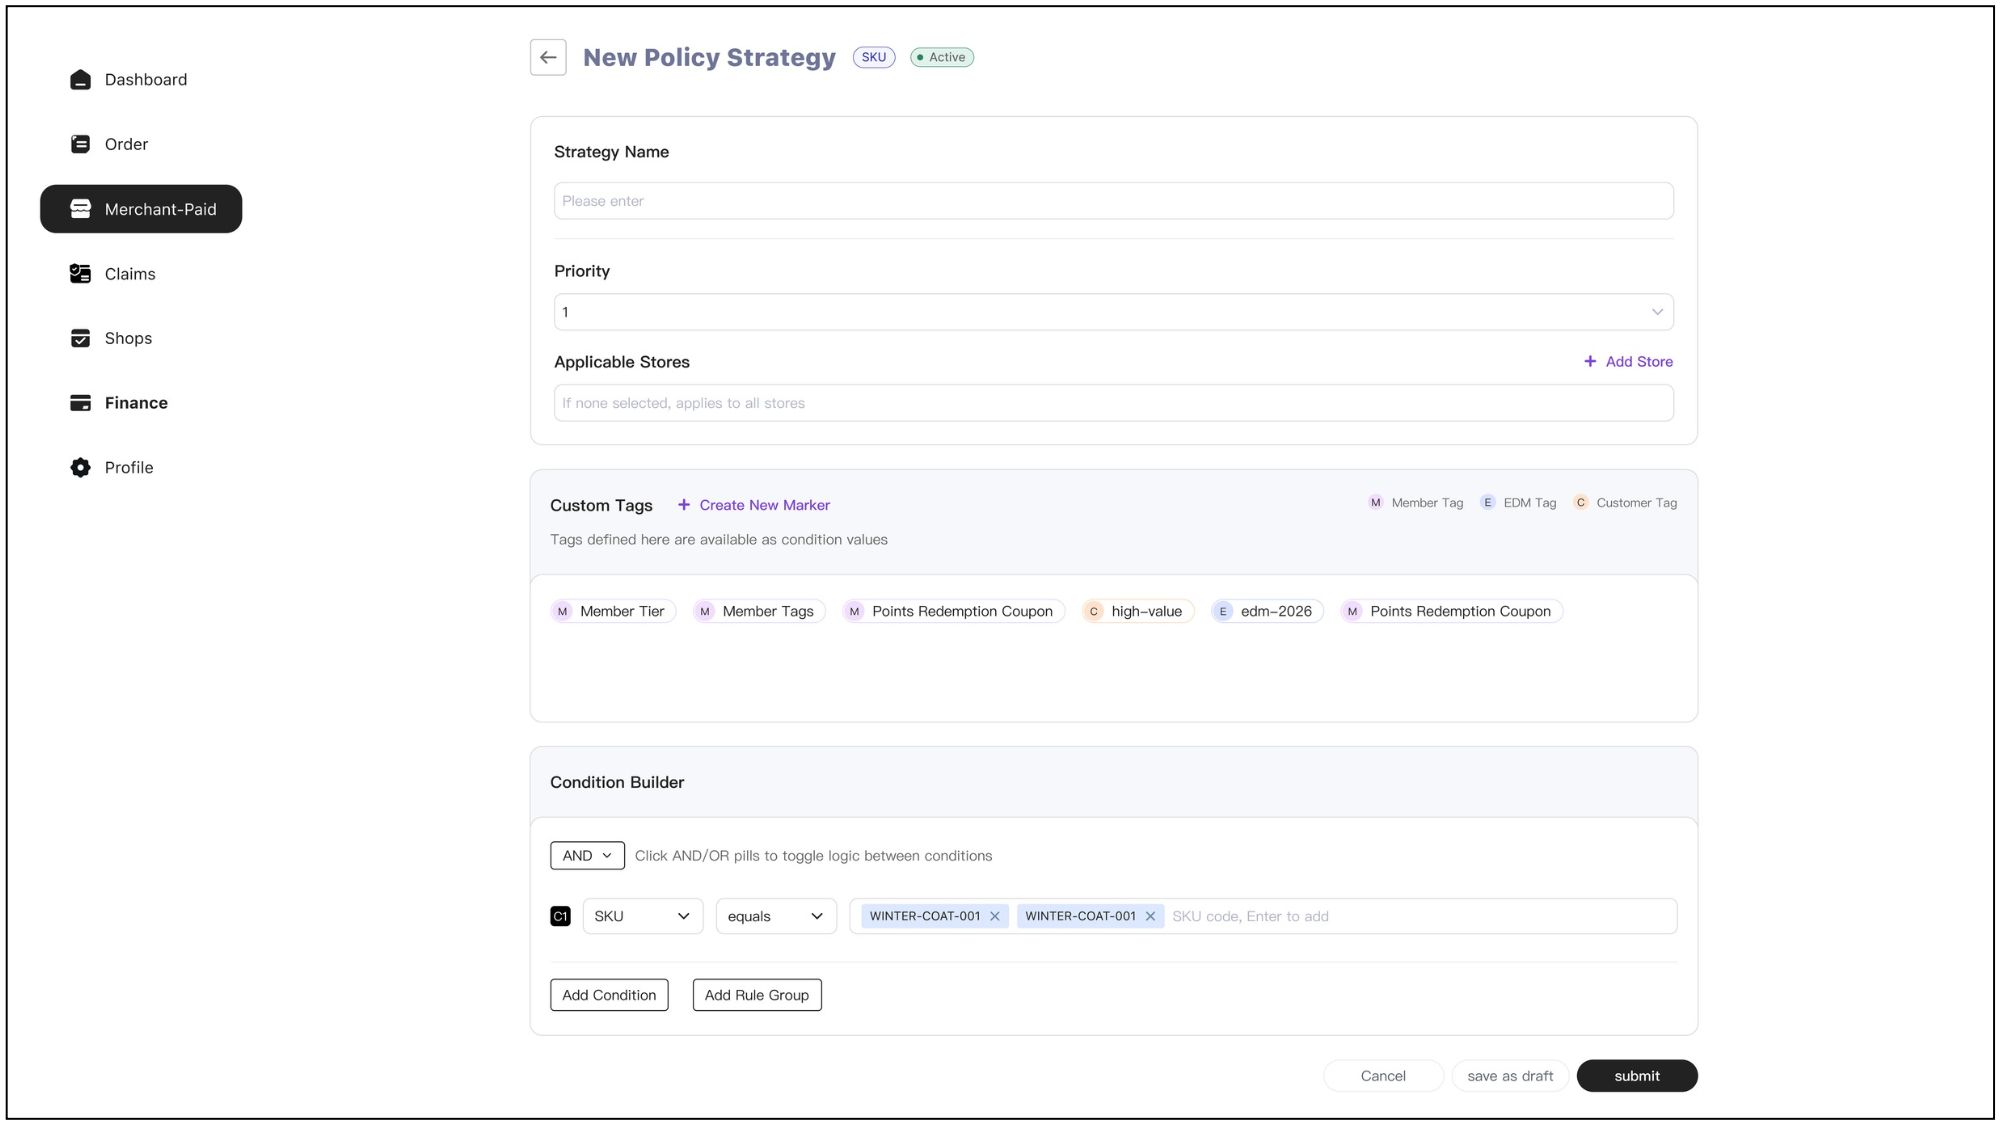This screenshot has width=2000, height=1125.
Task: Submit the policy strategy
Action: point(1637,1076)
